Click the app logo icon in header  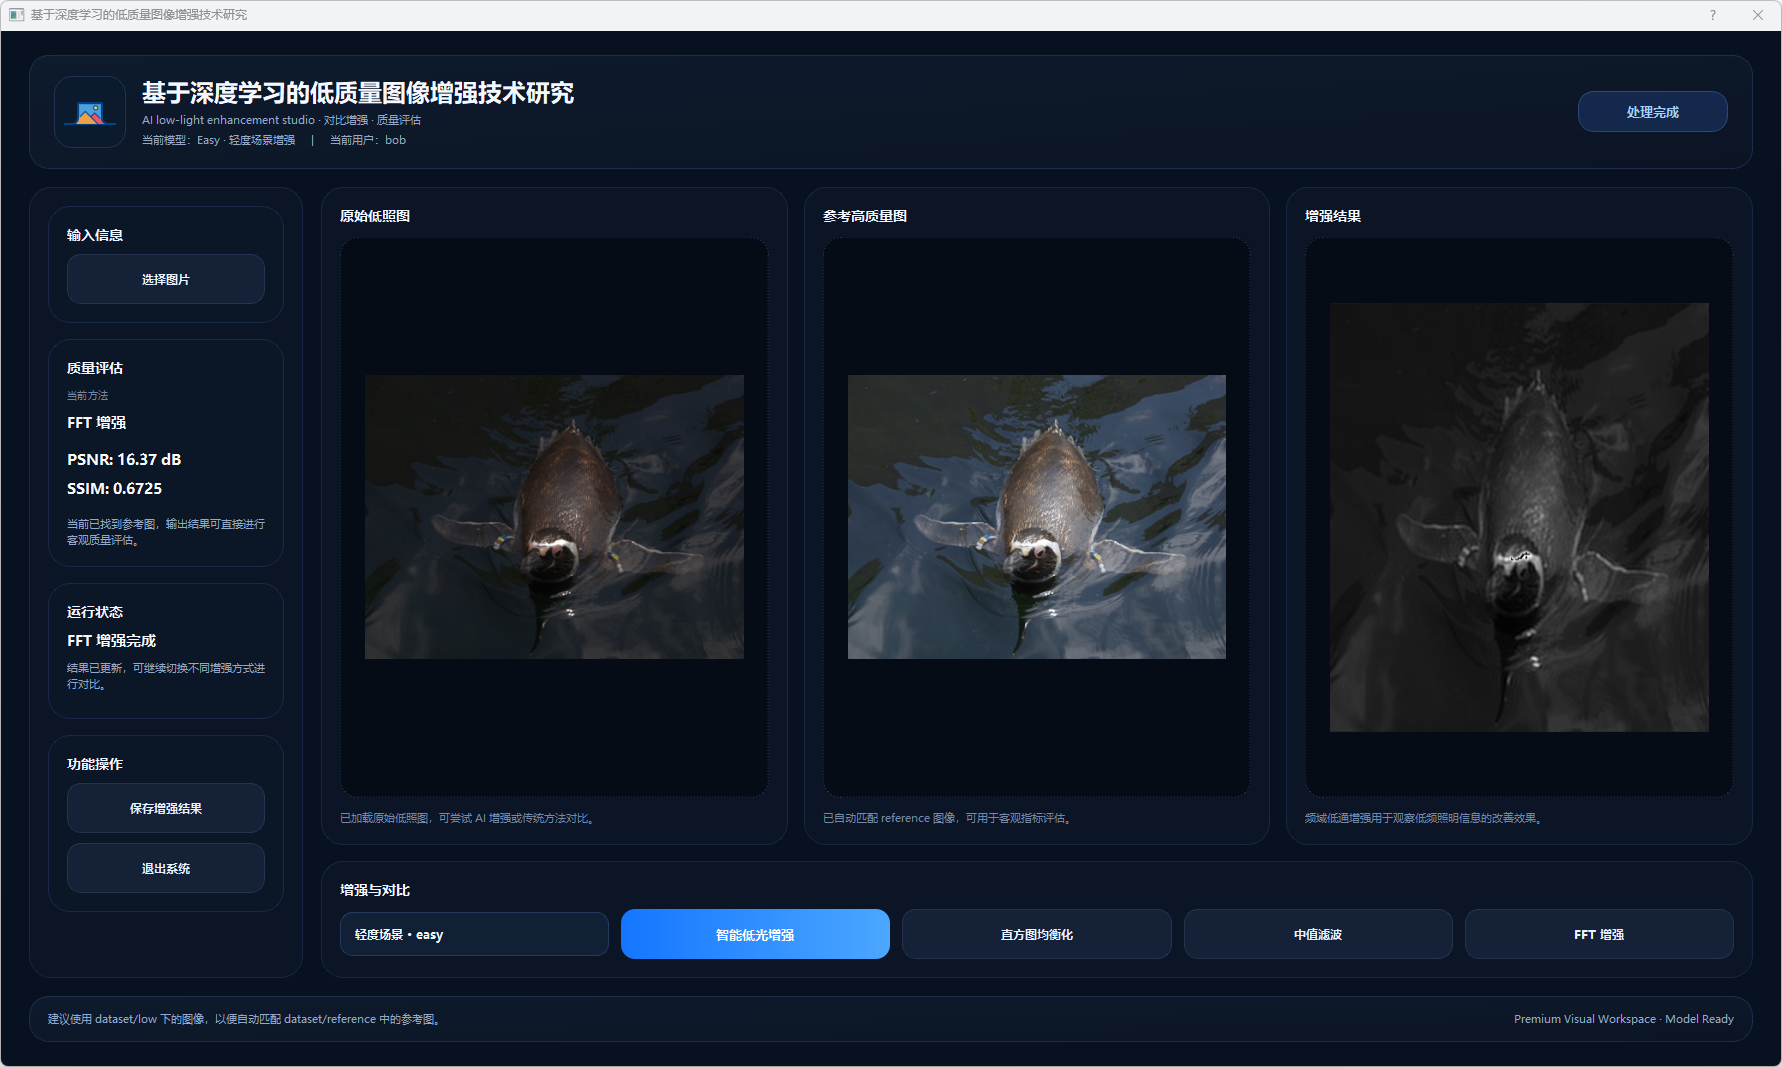[90, 113]
